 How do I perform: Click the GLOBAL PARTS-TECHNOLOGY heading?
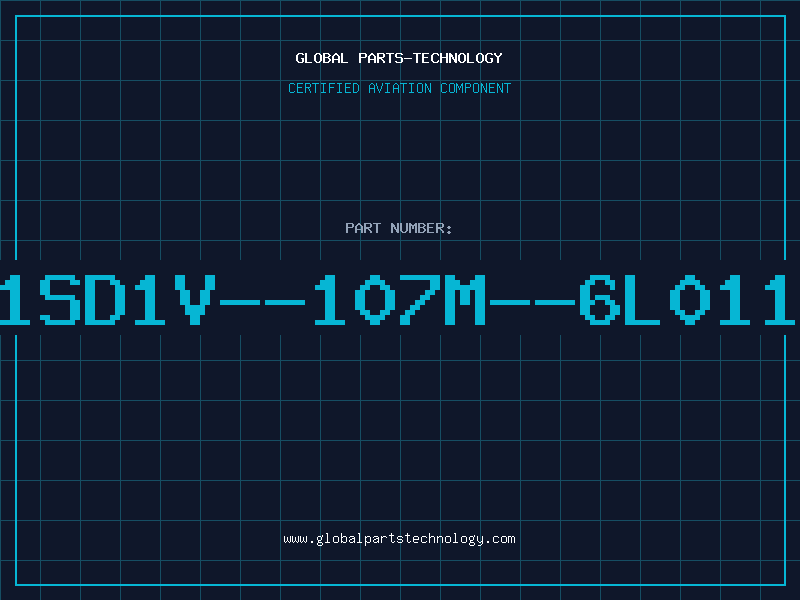pos(399,58)
